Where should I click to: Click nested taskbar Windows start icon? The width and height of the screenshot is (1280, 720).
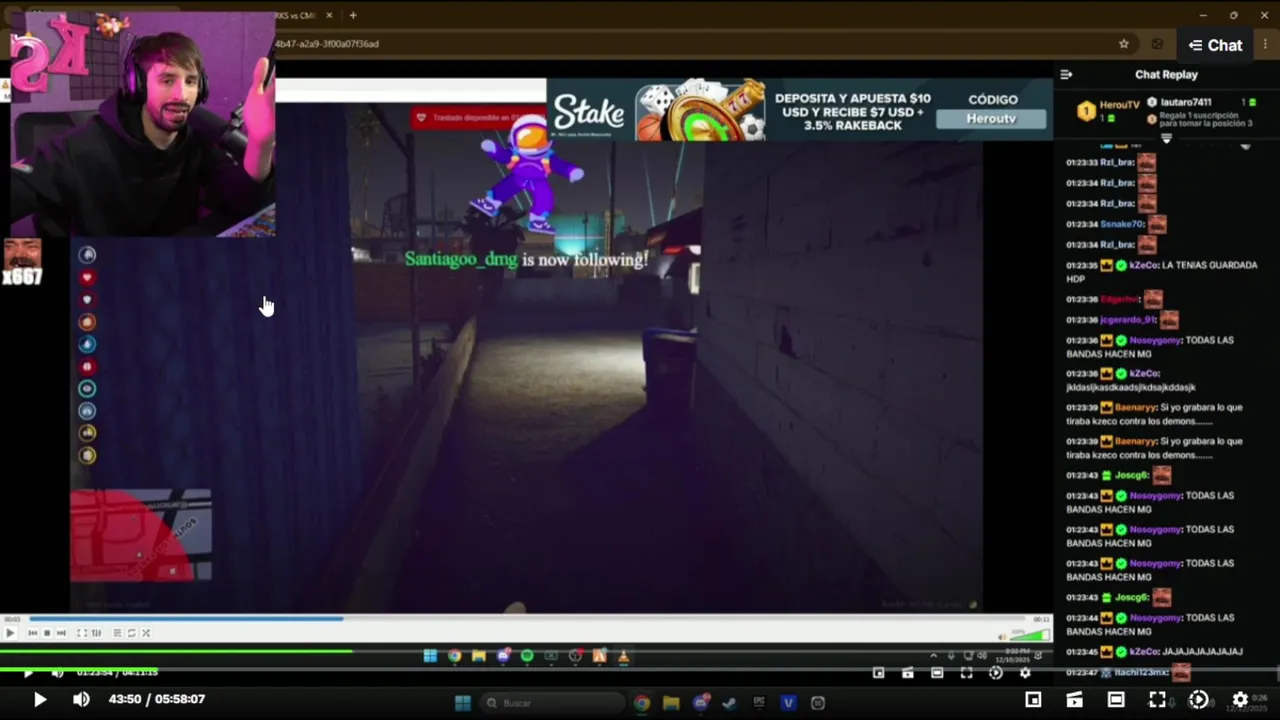coord(430,656)
